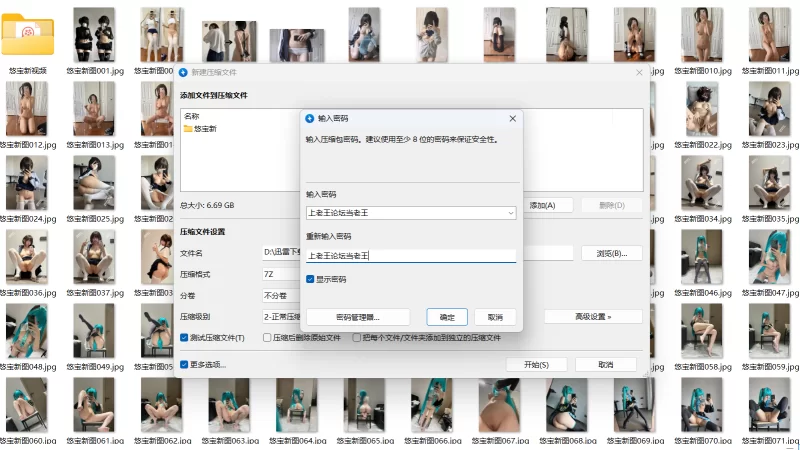Select file name 悠宝新图035.jpg in Explorer
The image size is (800, 450).
click(x=770, y=219)
